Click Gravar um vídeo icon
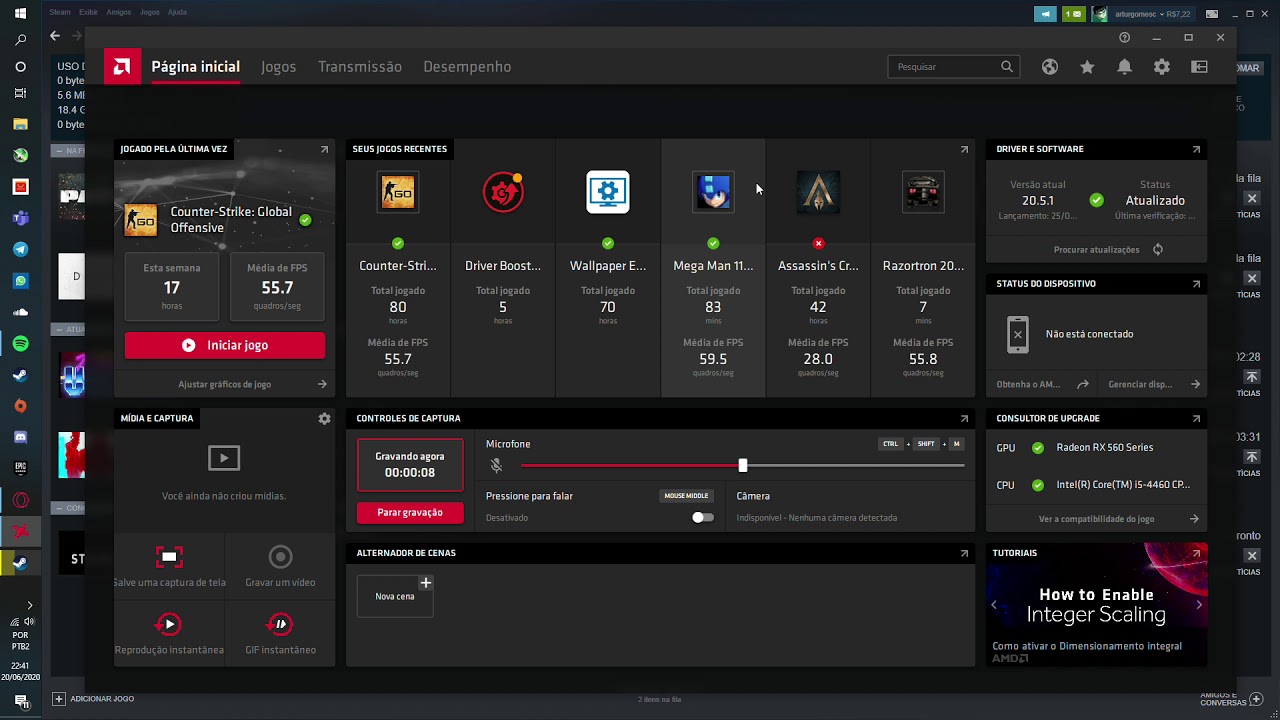The height and width of the screenshot is (720, 1280). click(x=280, y=557)
